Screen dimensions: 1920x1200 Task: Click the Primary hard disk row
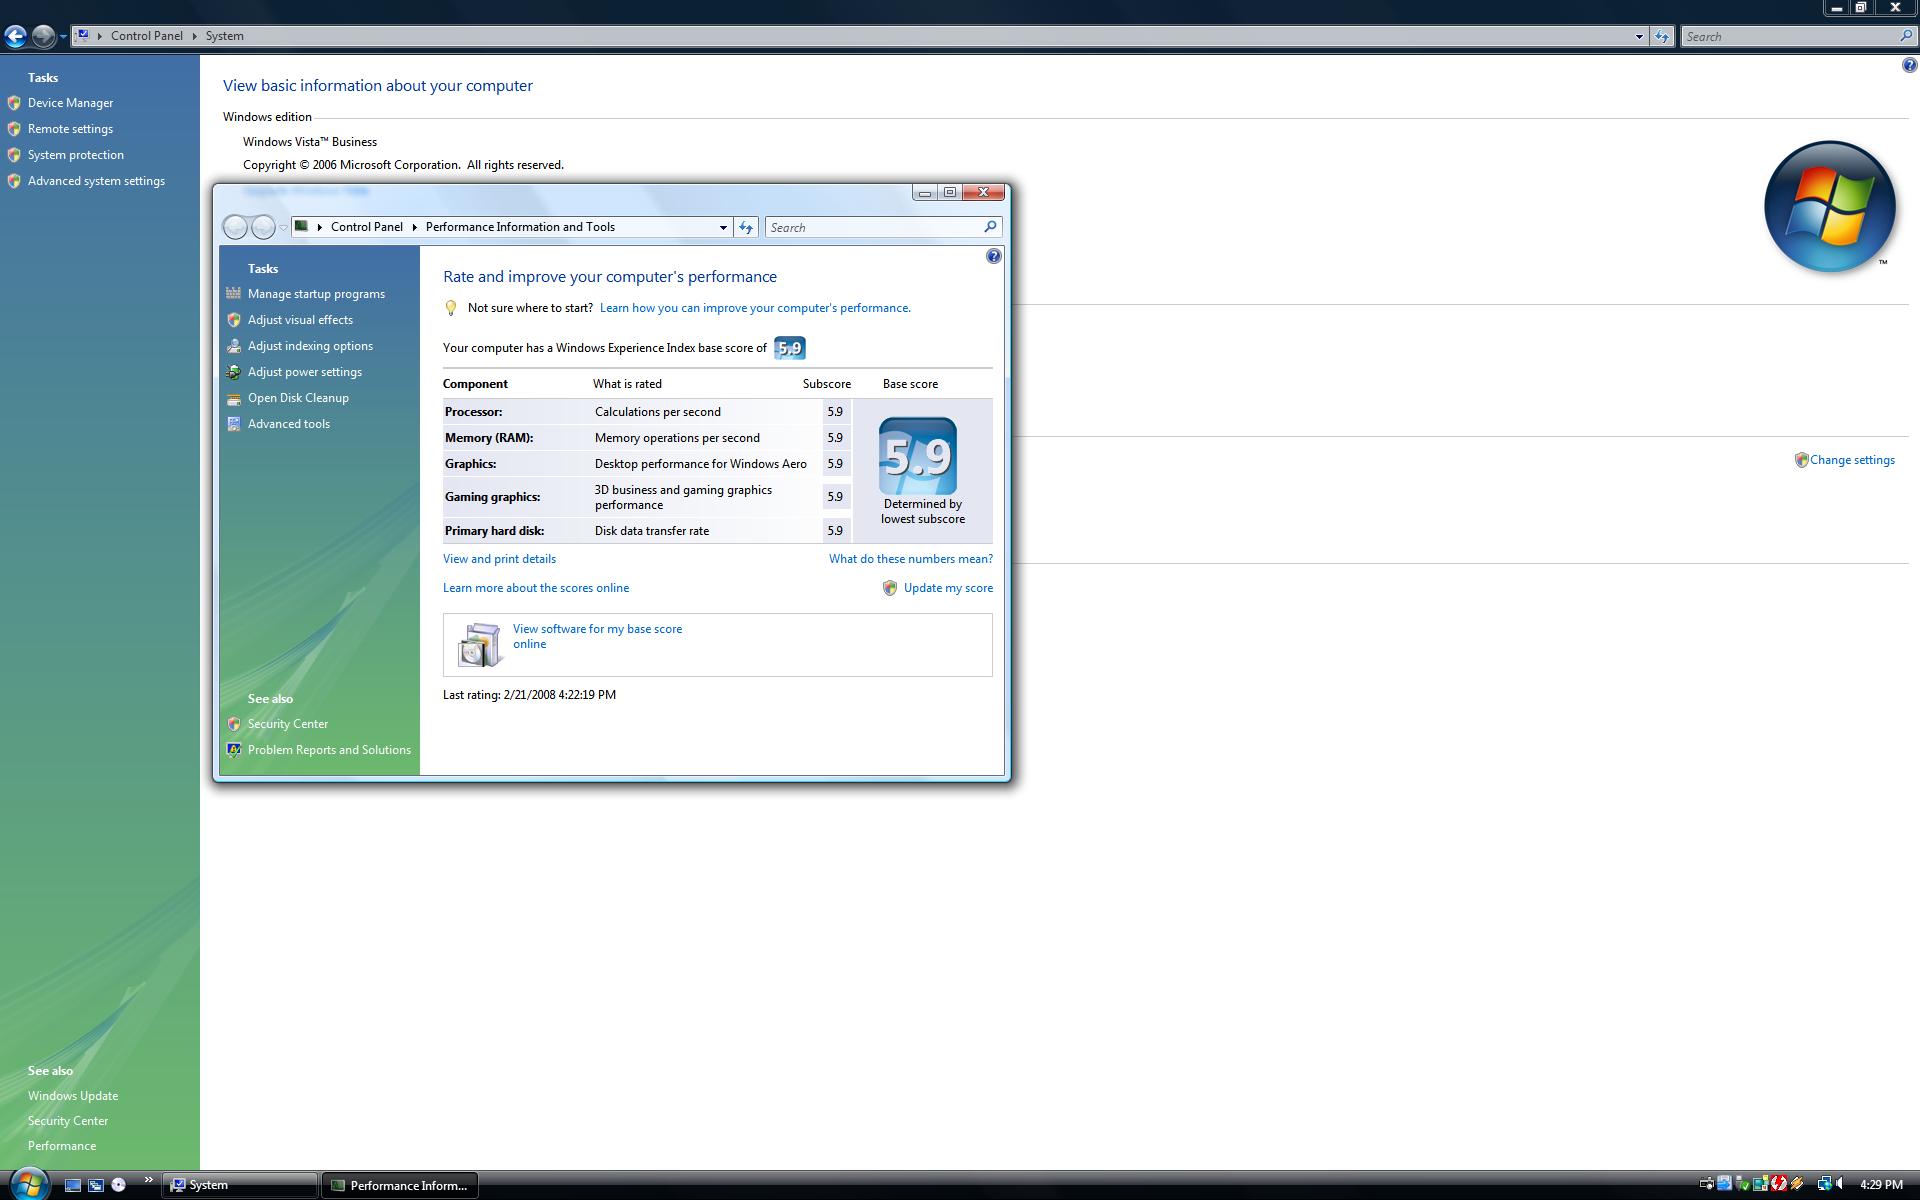647,531
